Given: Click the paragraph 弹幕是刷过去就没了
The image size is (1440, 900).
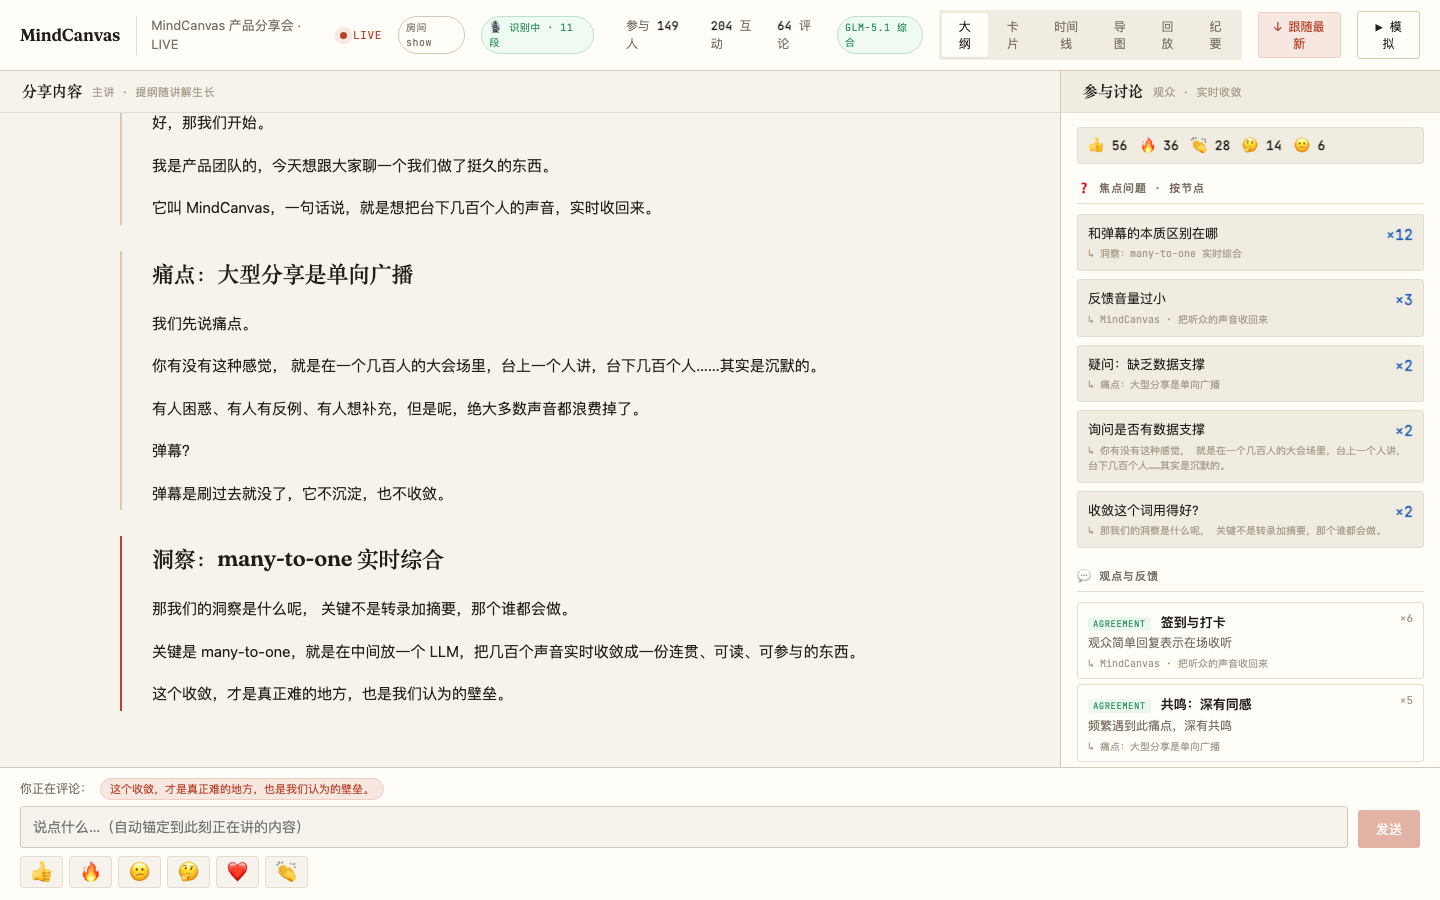Looking at the screenshot, I should coord(301,494).
